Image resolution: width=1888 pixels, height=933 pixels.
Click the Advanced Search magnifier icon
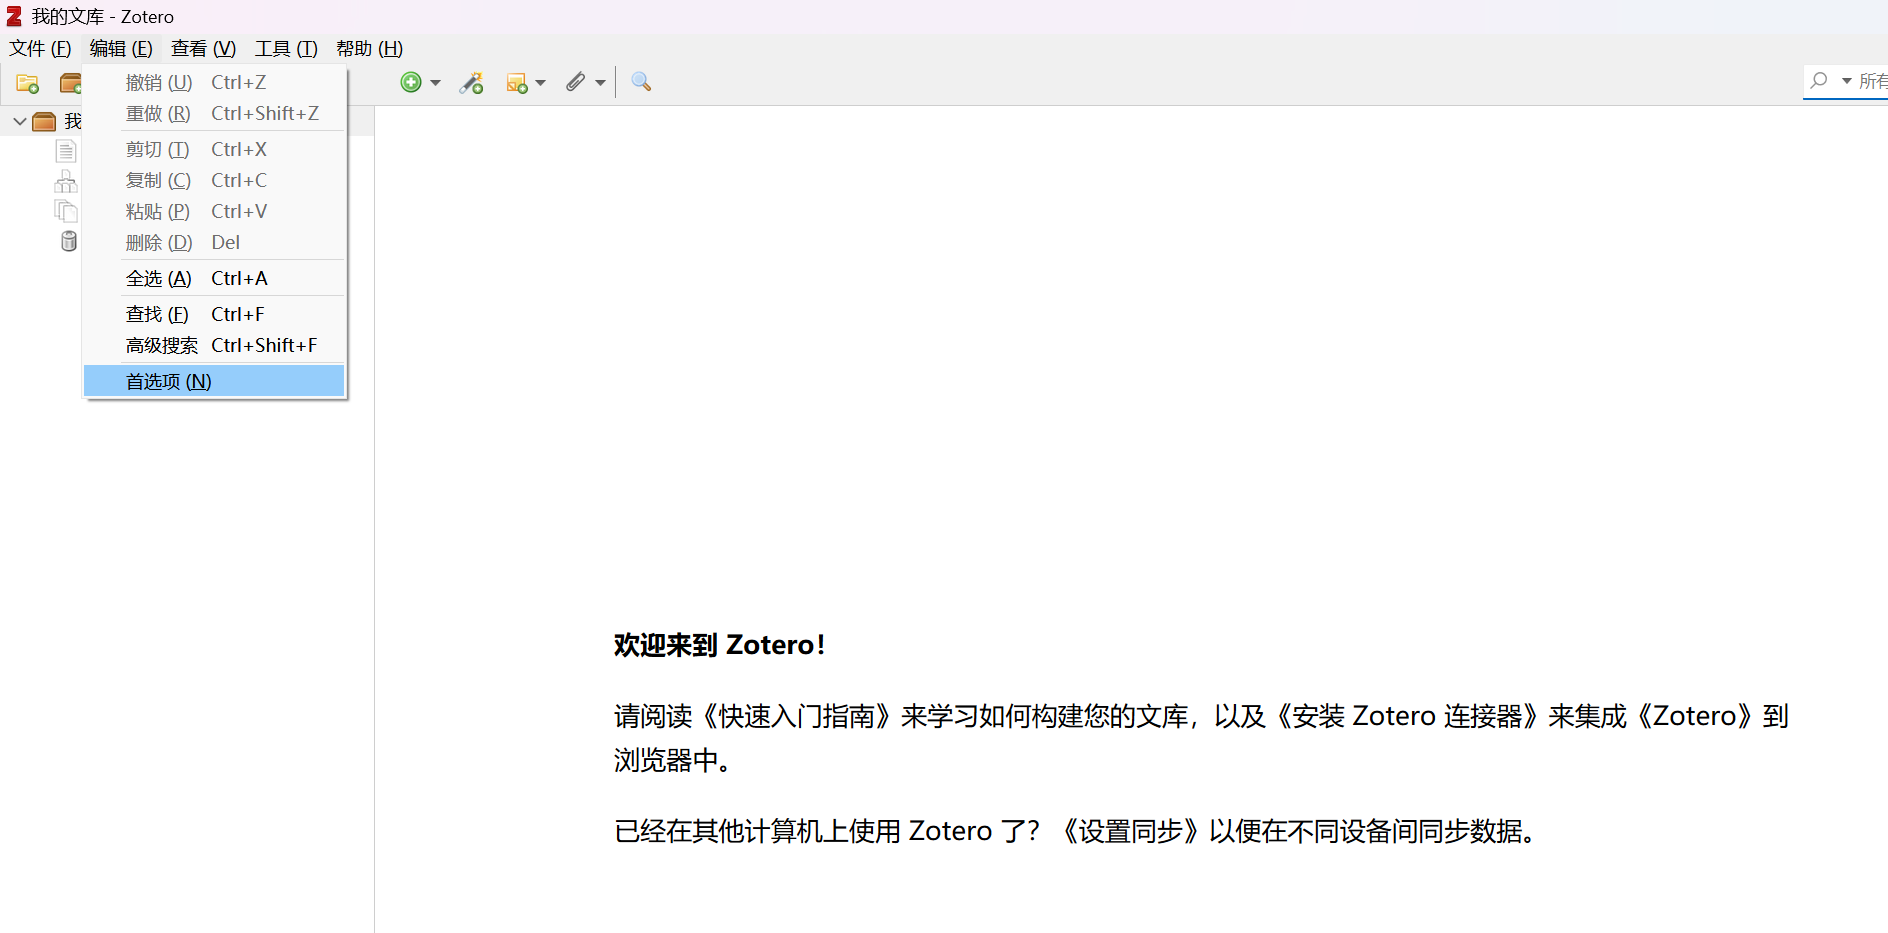tap(641, 82)
